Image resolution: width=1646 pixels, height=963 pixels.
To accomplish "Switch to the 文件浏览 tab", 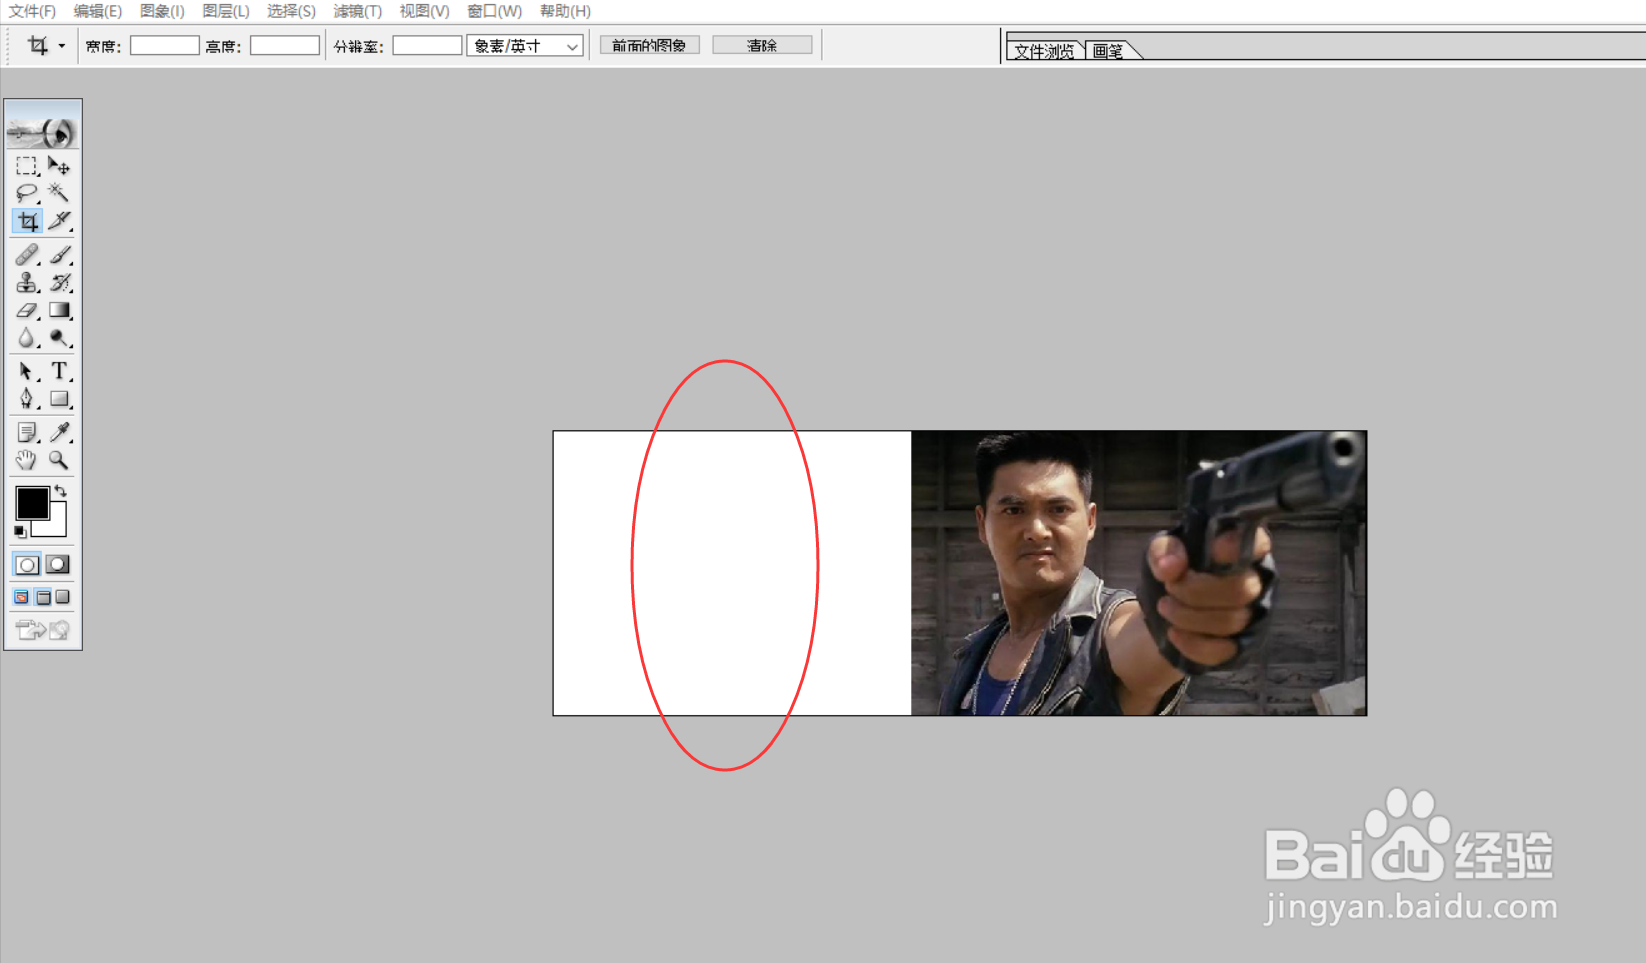I will (1044, 50).
